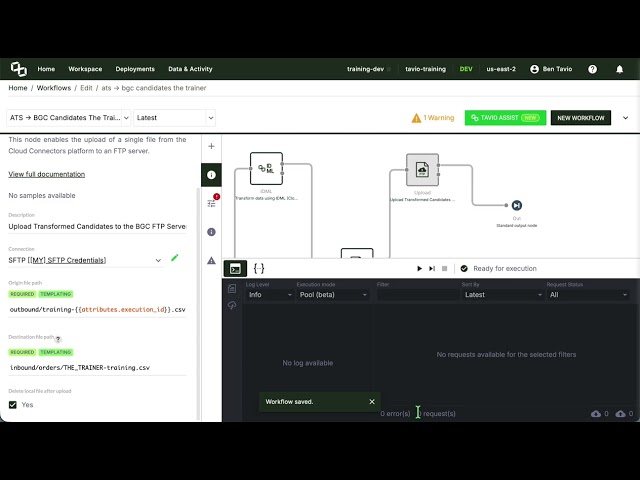Select the tavio-training tenant label

[425, 69]
